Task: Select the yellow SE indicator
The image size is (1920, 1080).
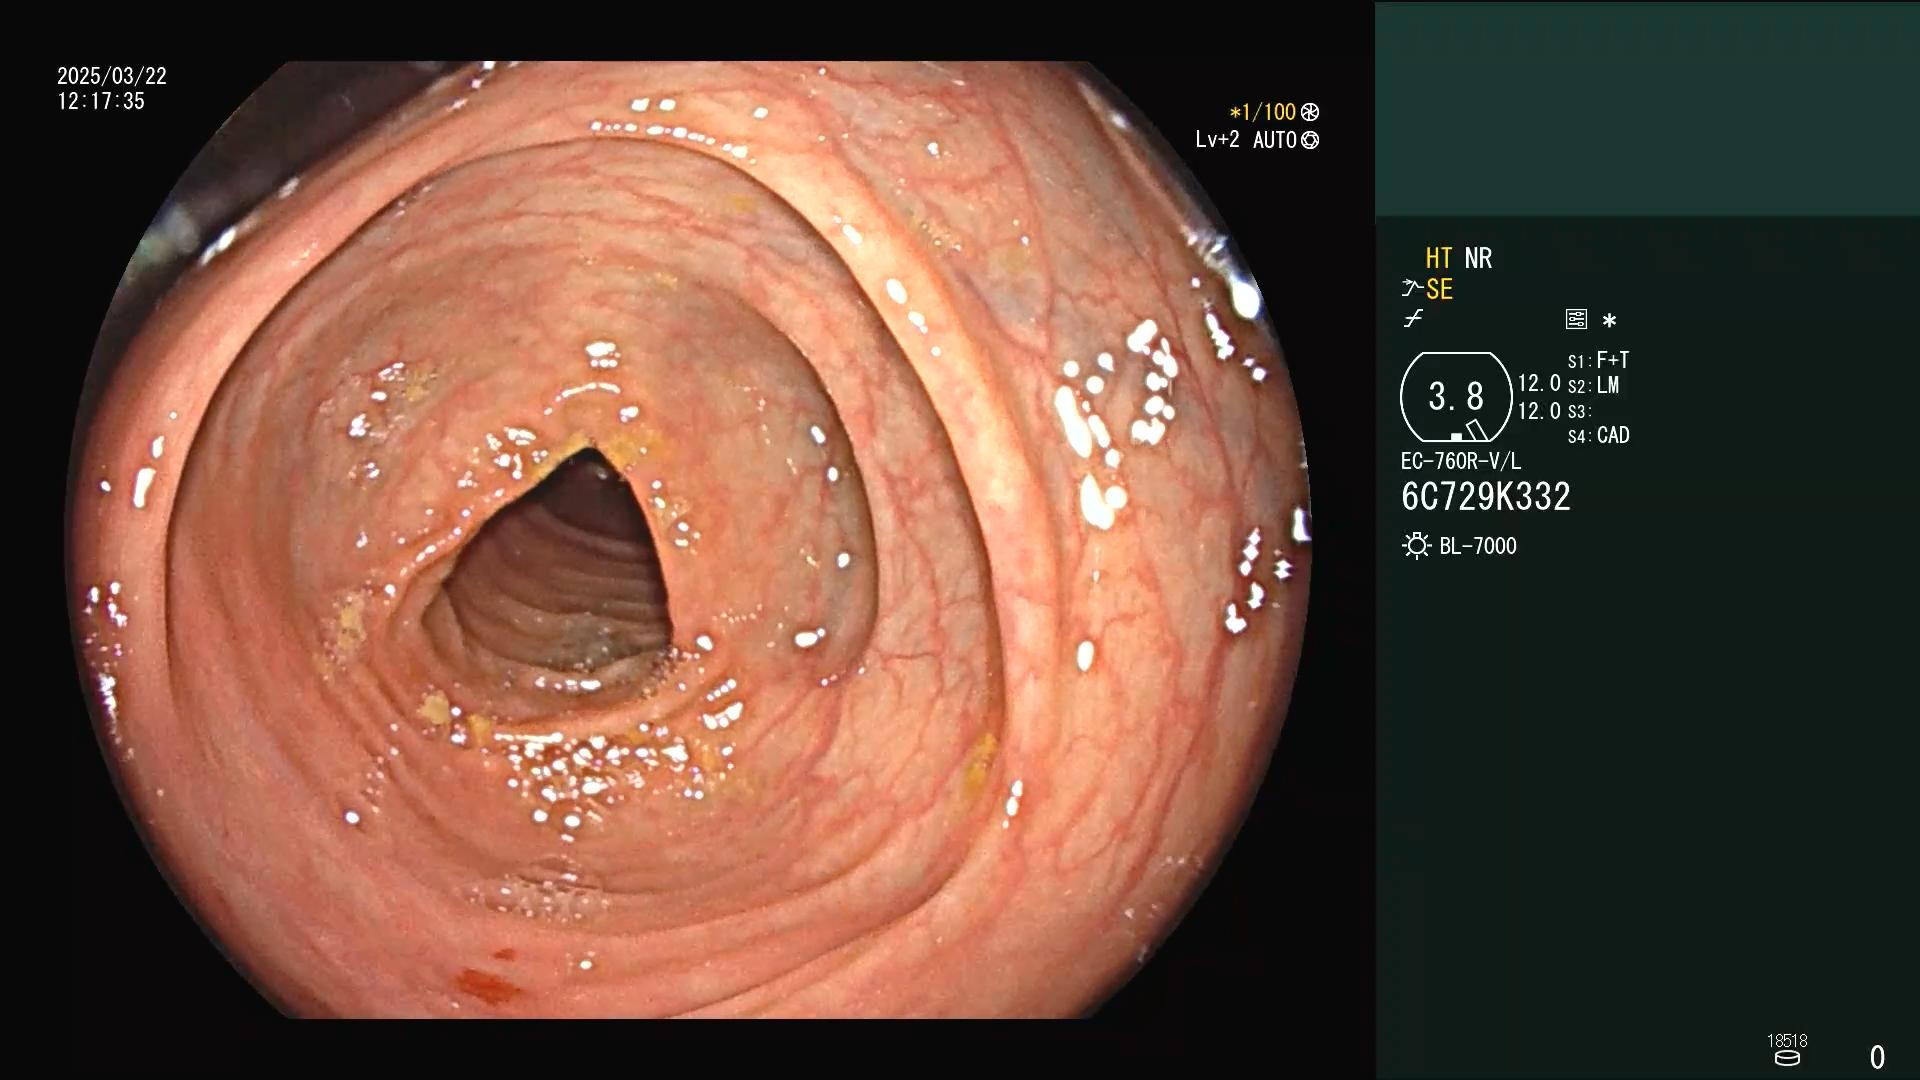Action: pyautogui.click(x=1439, y=289)
